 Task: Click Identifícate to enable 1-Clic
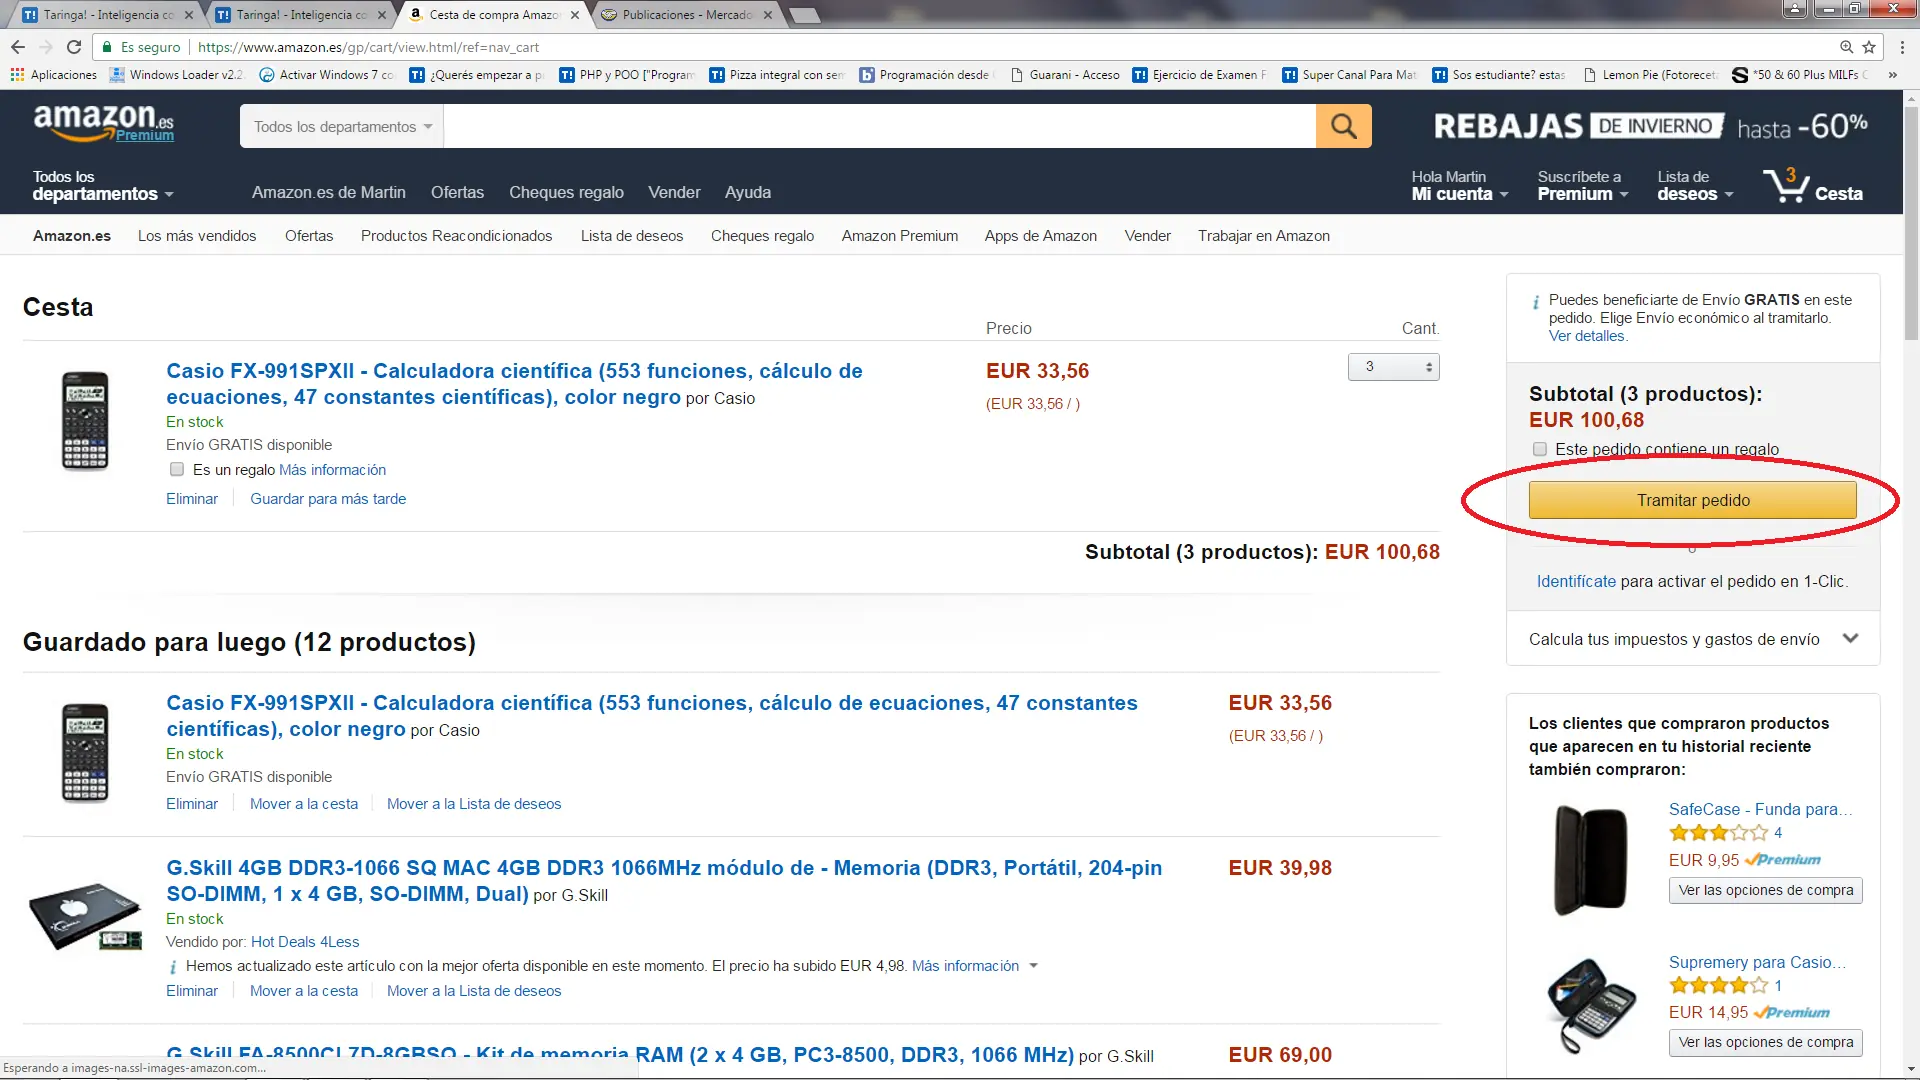[x=1576, y=581]
